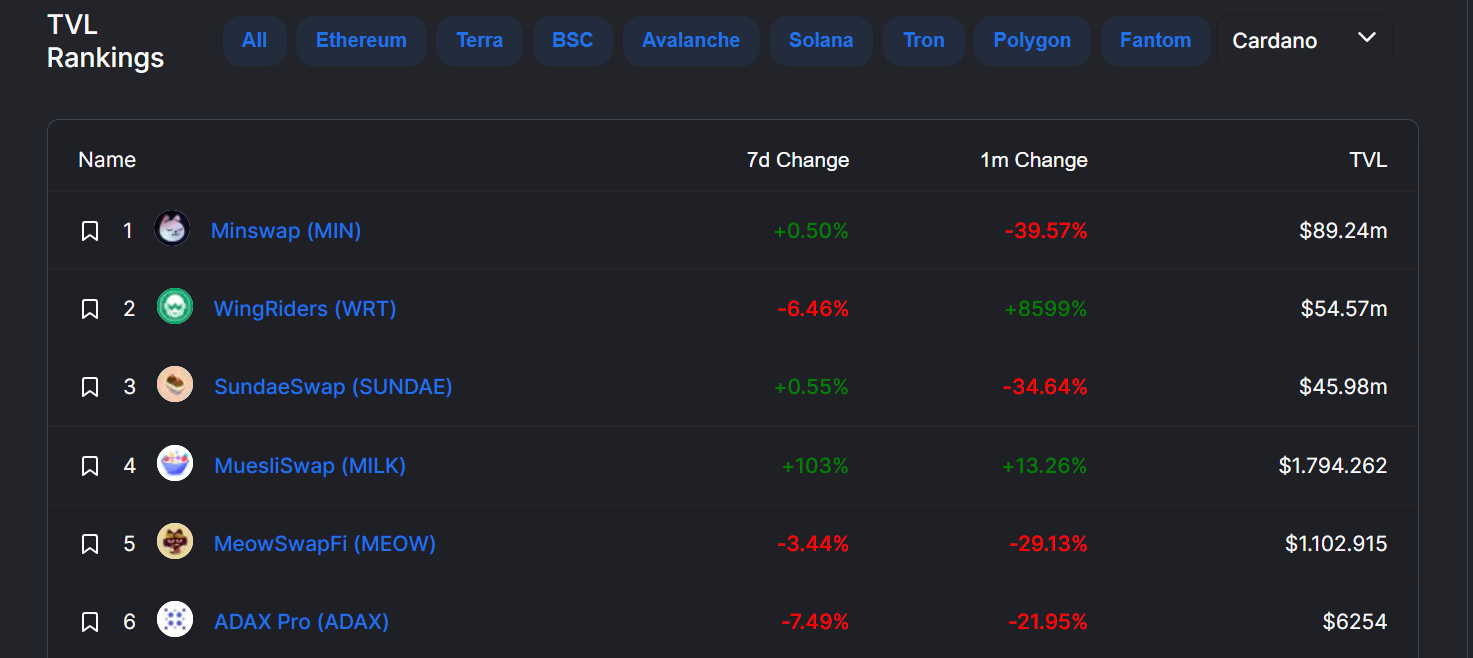The image size is (1473, 658).
Task: Filter rankings by Solana
Action: point(821,41)
